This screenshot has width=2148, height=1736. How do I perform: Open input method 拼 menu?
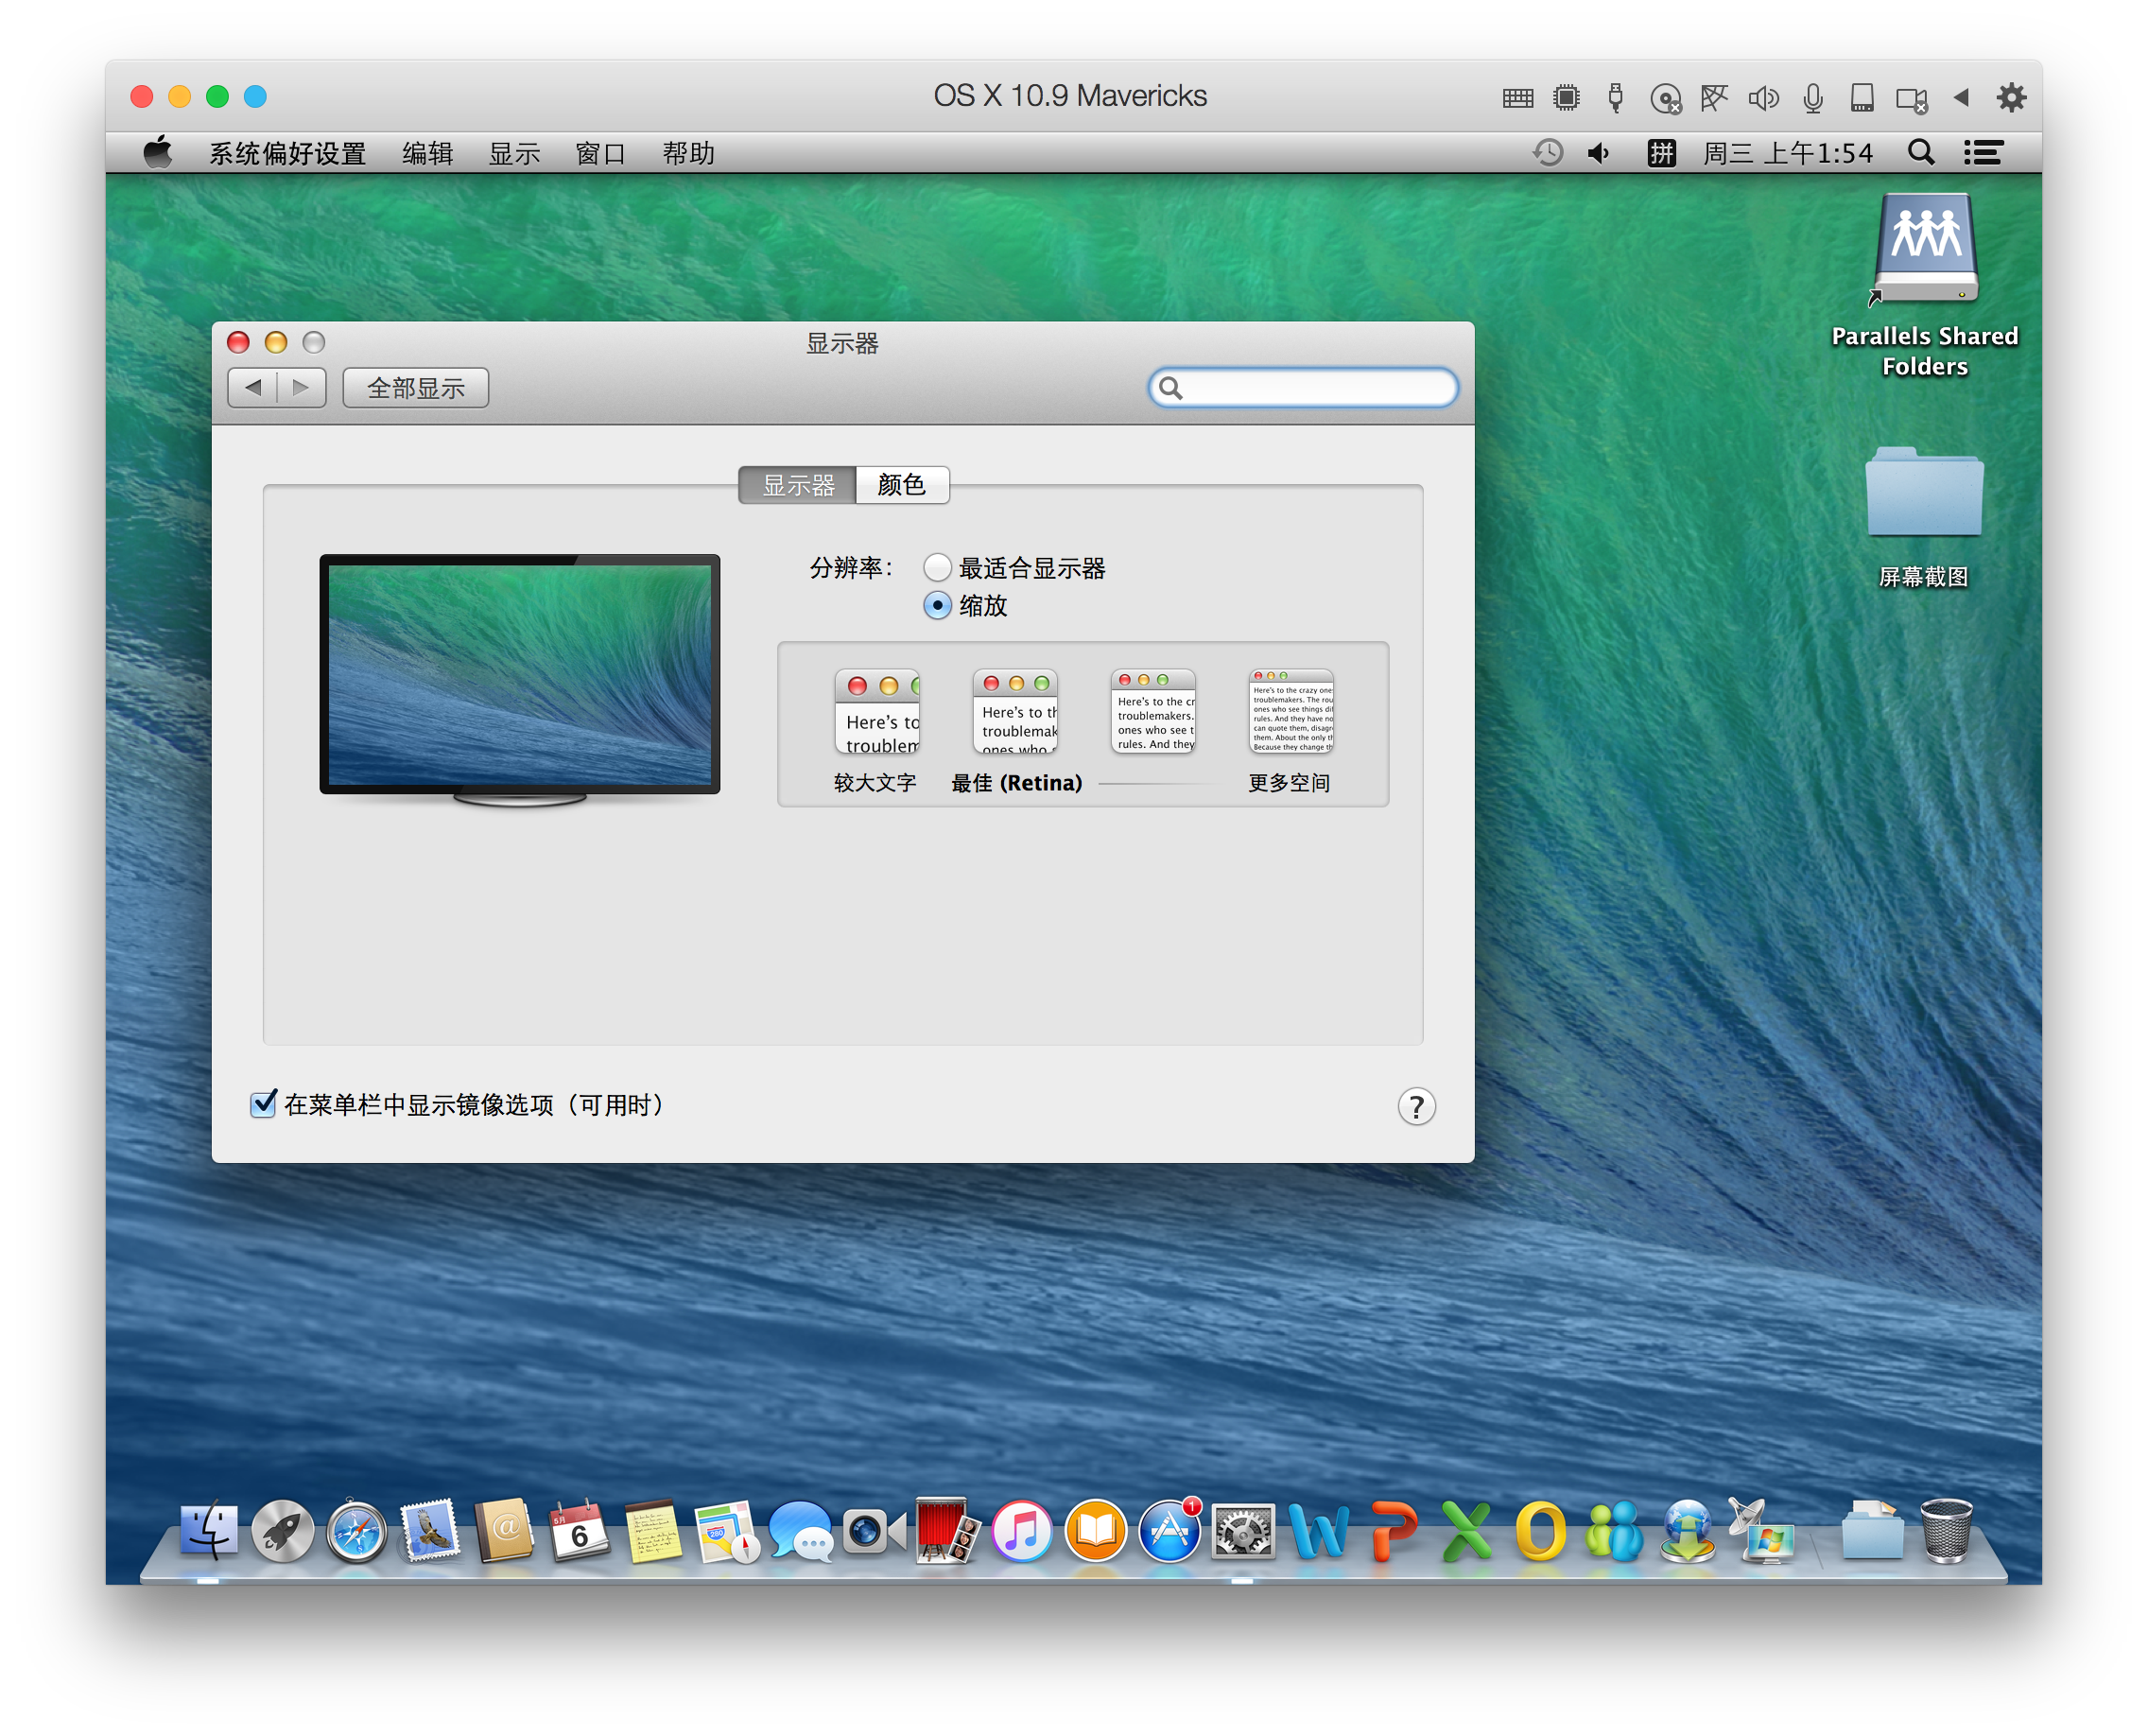(x=1661, y=153)
